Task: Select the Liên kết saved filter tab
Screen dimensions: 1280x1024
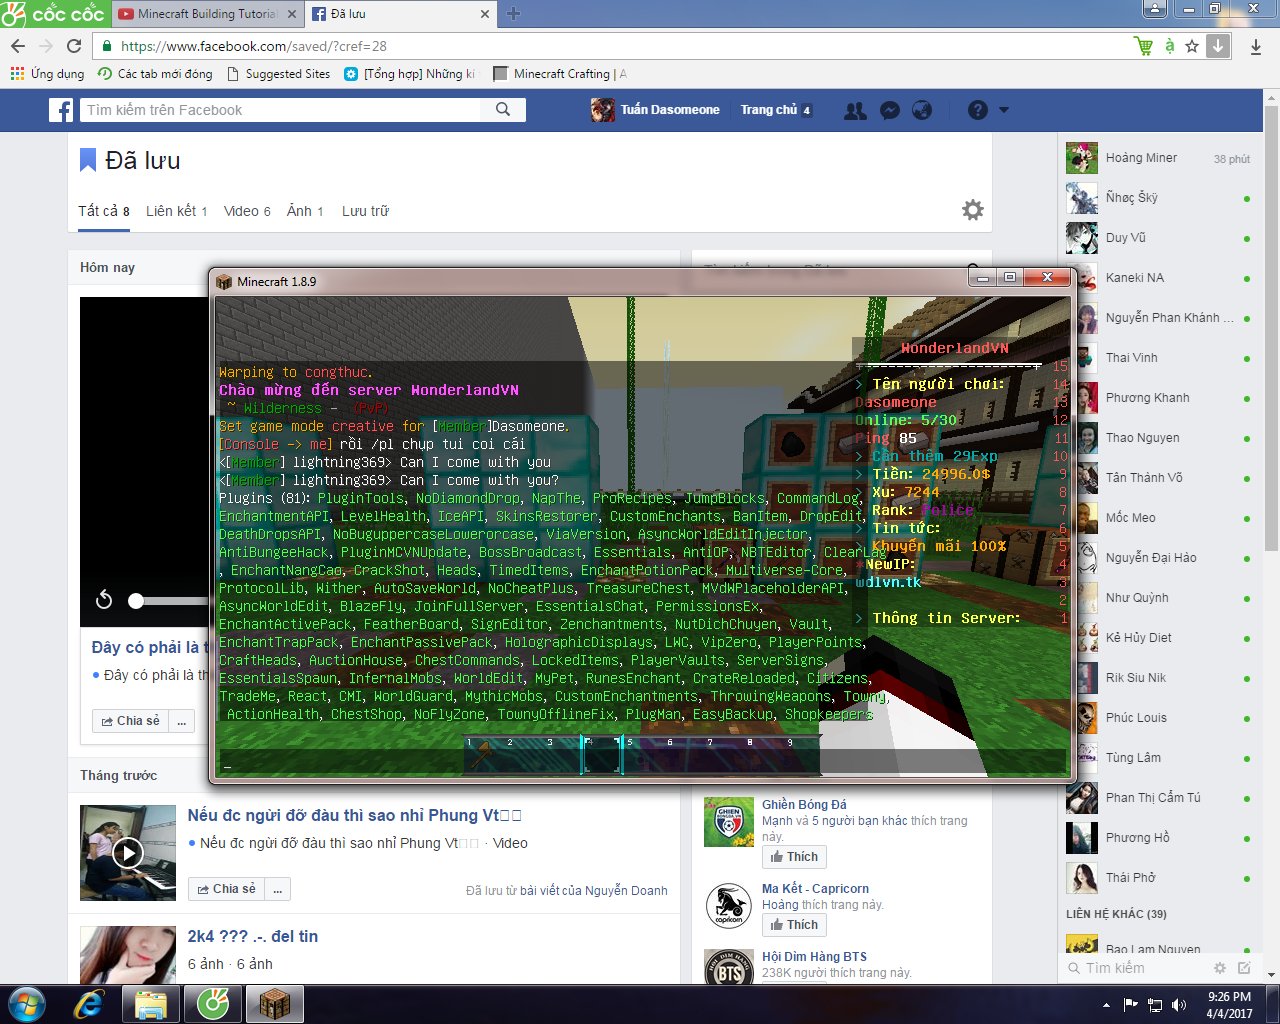Action: tap(177, 211)
